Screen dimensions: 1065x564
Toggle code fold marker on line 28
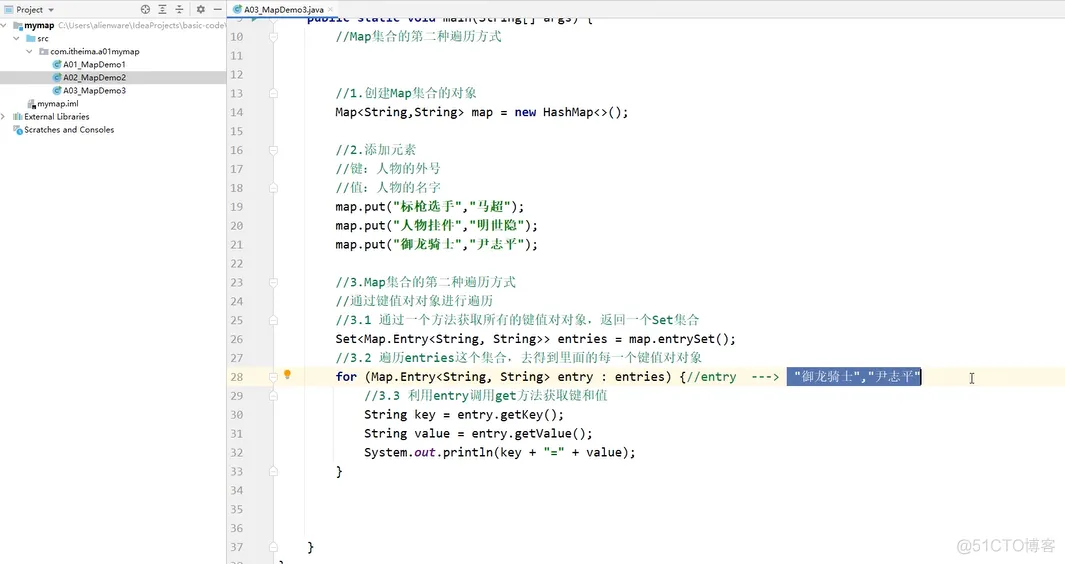pyautogui.click(x=273, y=376)
